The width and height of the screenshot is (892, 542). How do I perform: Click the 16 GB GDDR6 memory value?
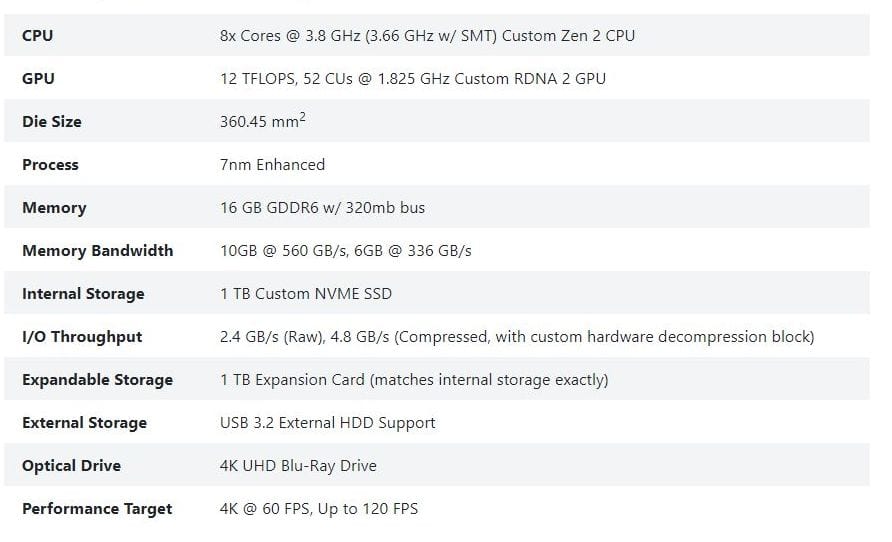click(x=322, y=208)
